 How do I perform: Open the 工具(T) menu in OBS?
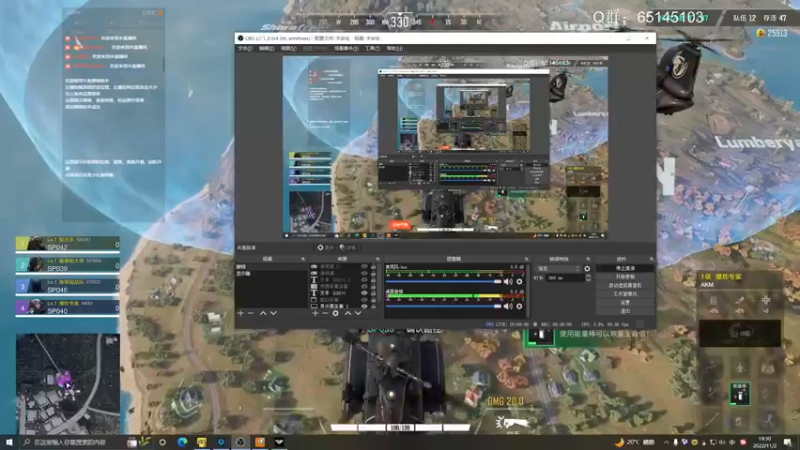click(372, 48)
